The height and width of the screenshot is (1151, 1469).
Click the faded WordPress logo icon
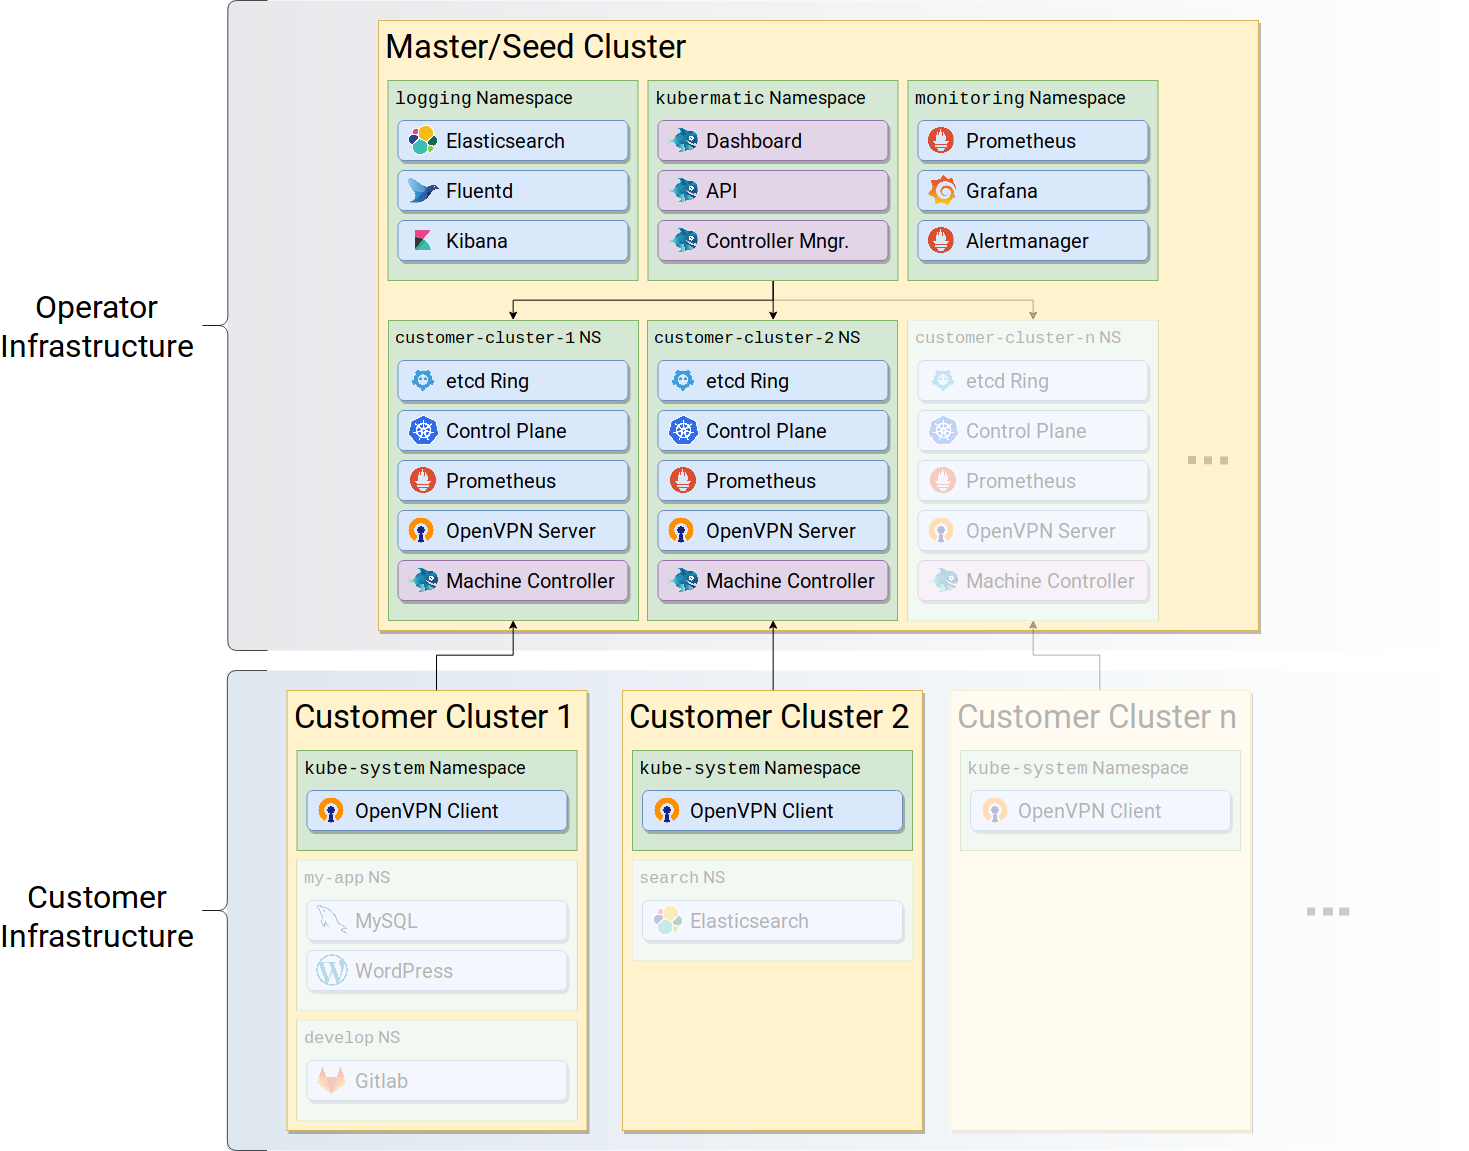331,970
